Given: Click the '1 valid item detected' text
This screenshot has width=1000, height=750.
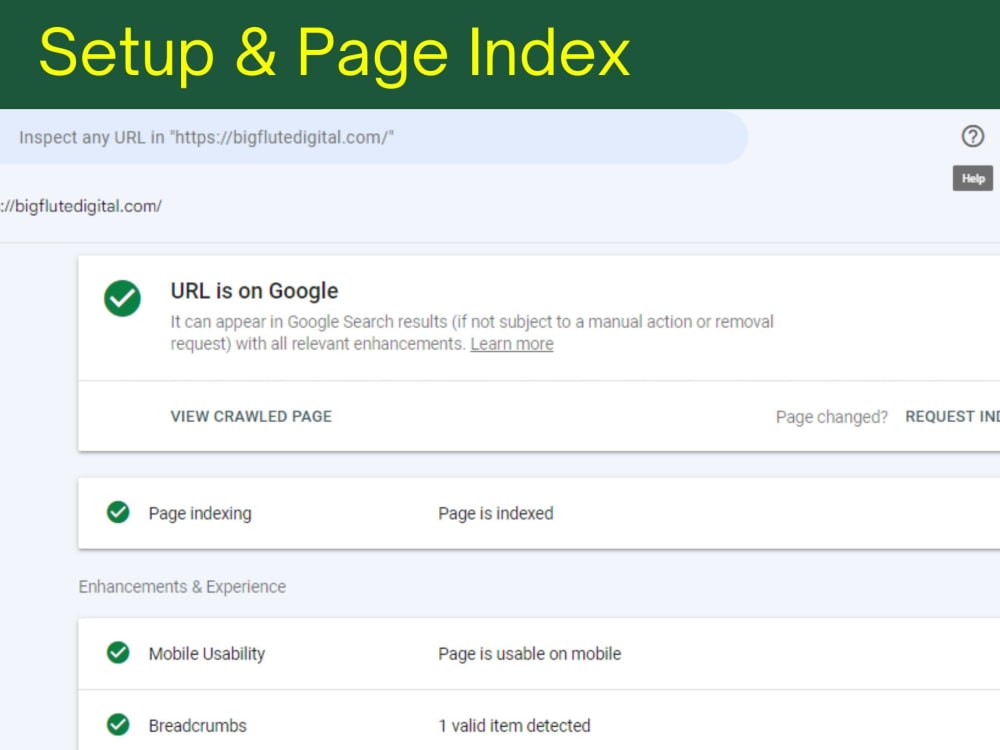Looking at the screenshot, I should [514, 726].
